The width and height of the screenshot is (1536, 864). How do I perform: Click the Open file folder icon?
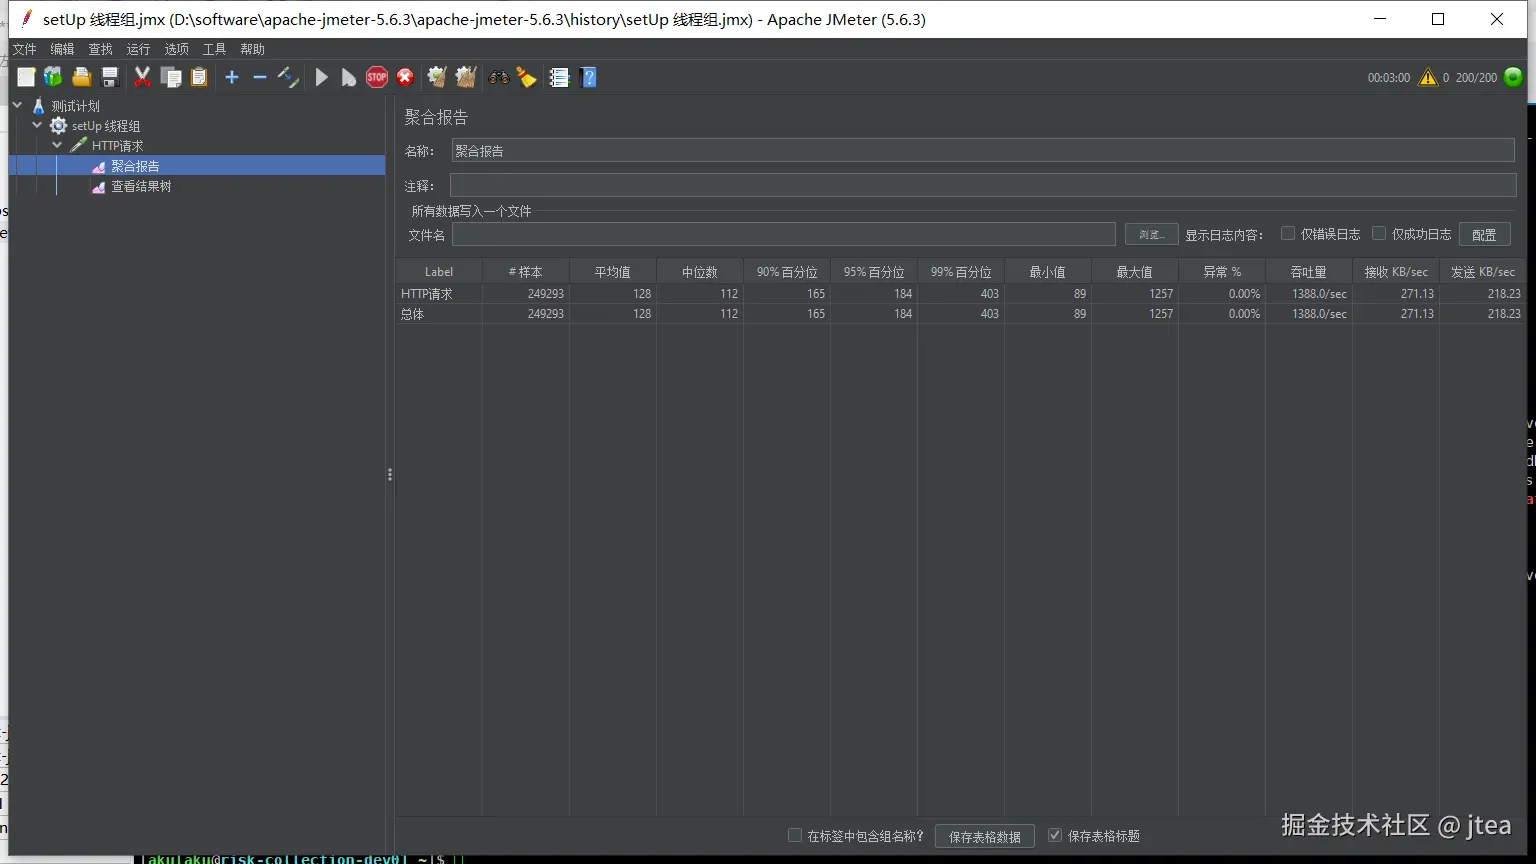pos(82,77)
